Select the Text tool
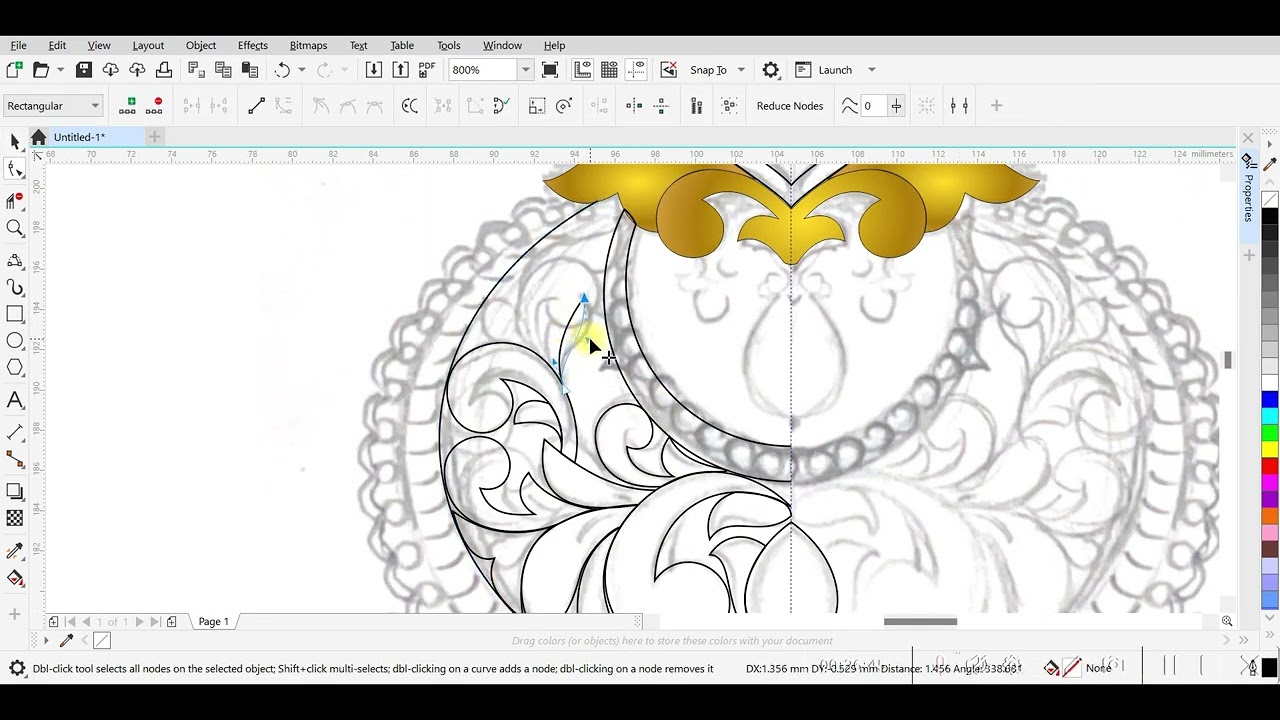1280x720 pixels. tap(15, 400)
